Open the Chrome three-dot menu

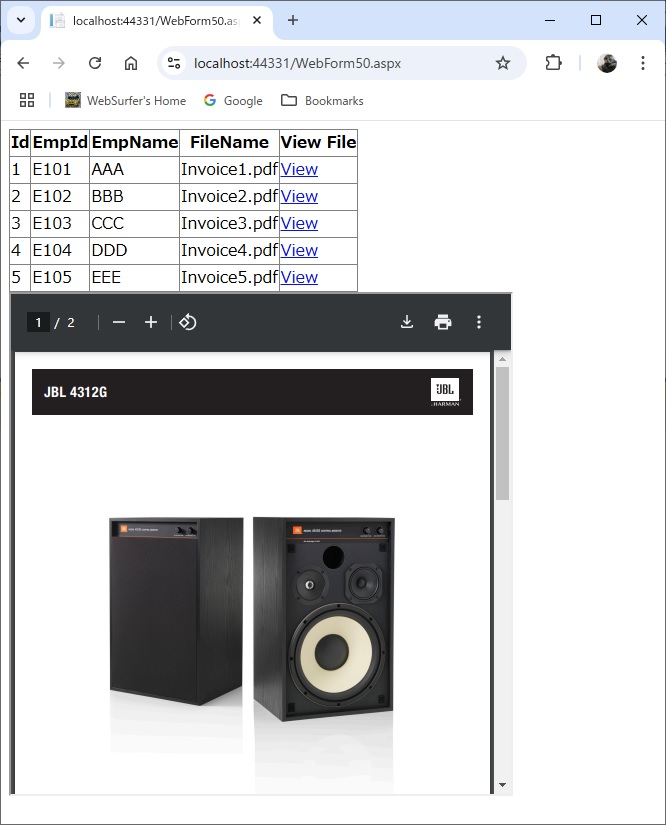pyautogui.click(x=643, y=63)
